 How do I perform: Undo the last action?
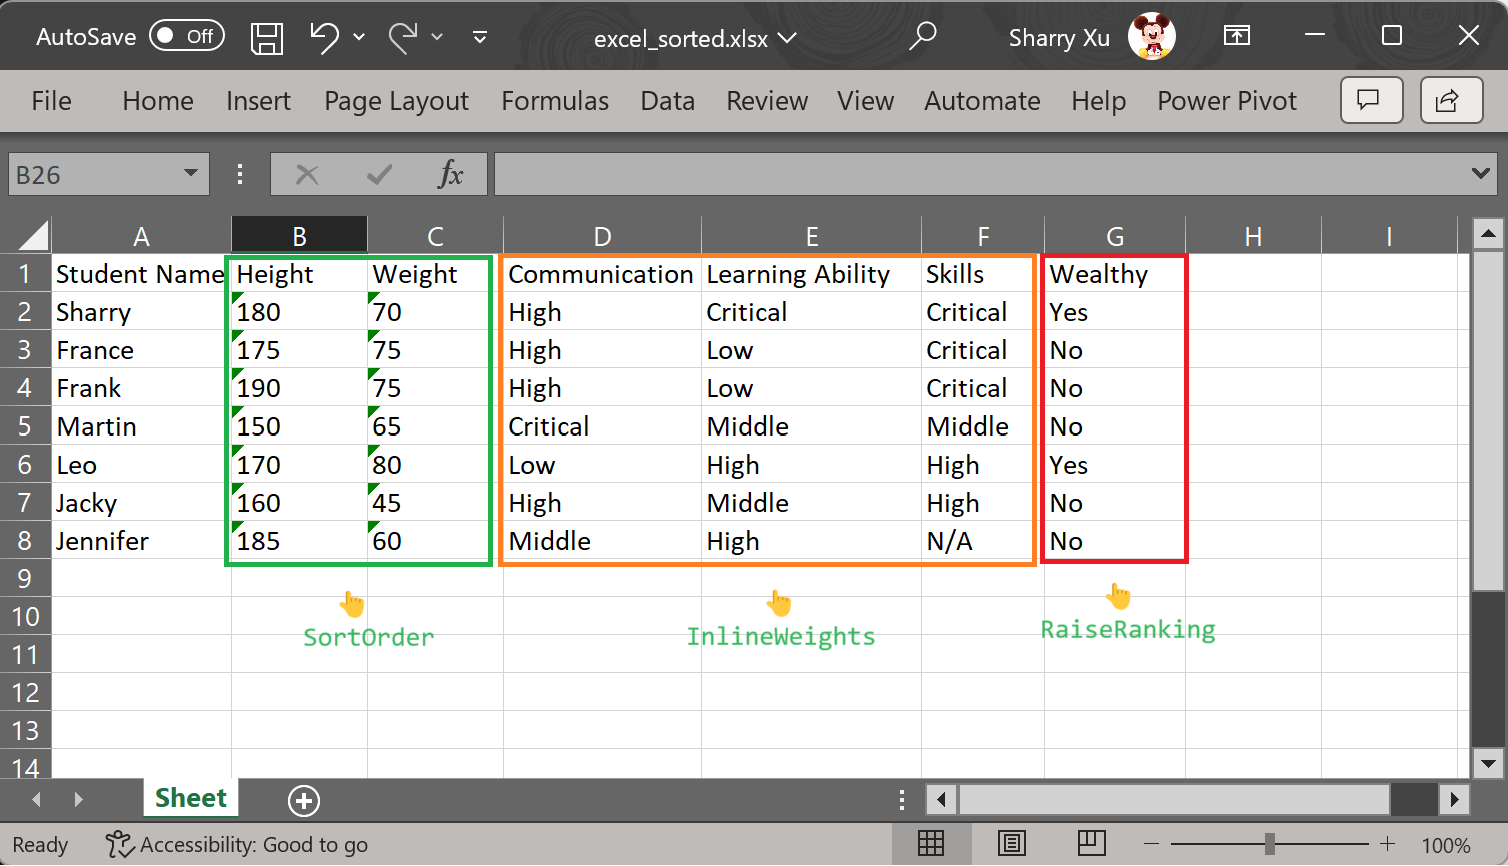[x=324, y=37]
